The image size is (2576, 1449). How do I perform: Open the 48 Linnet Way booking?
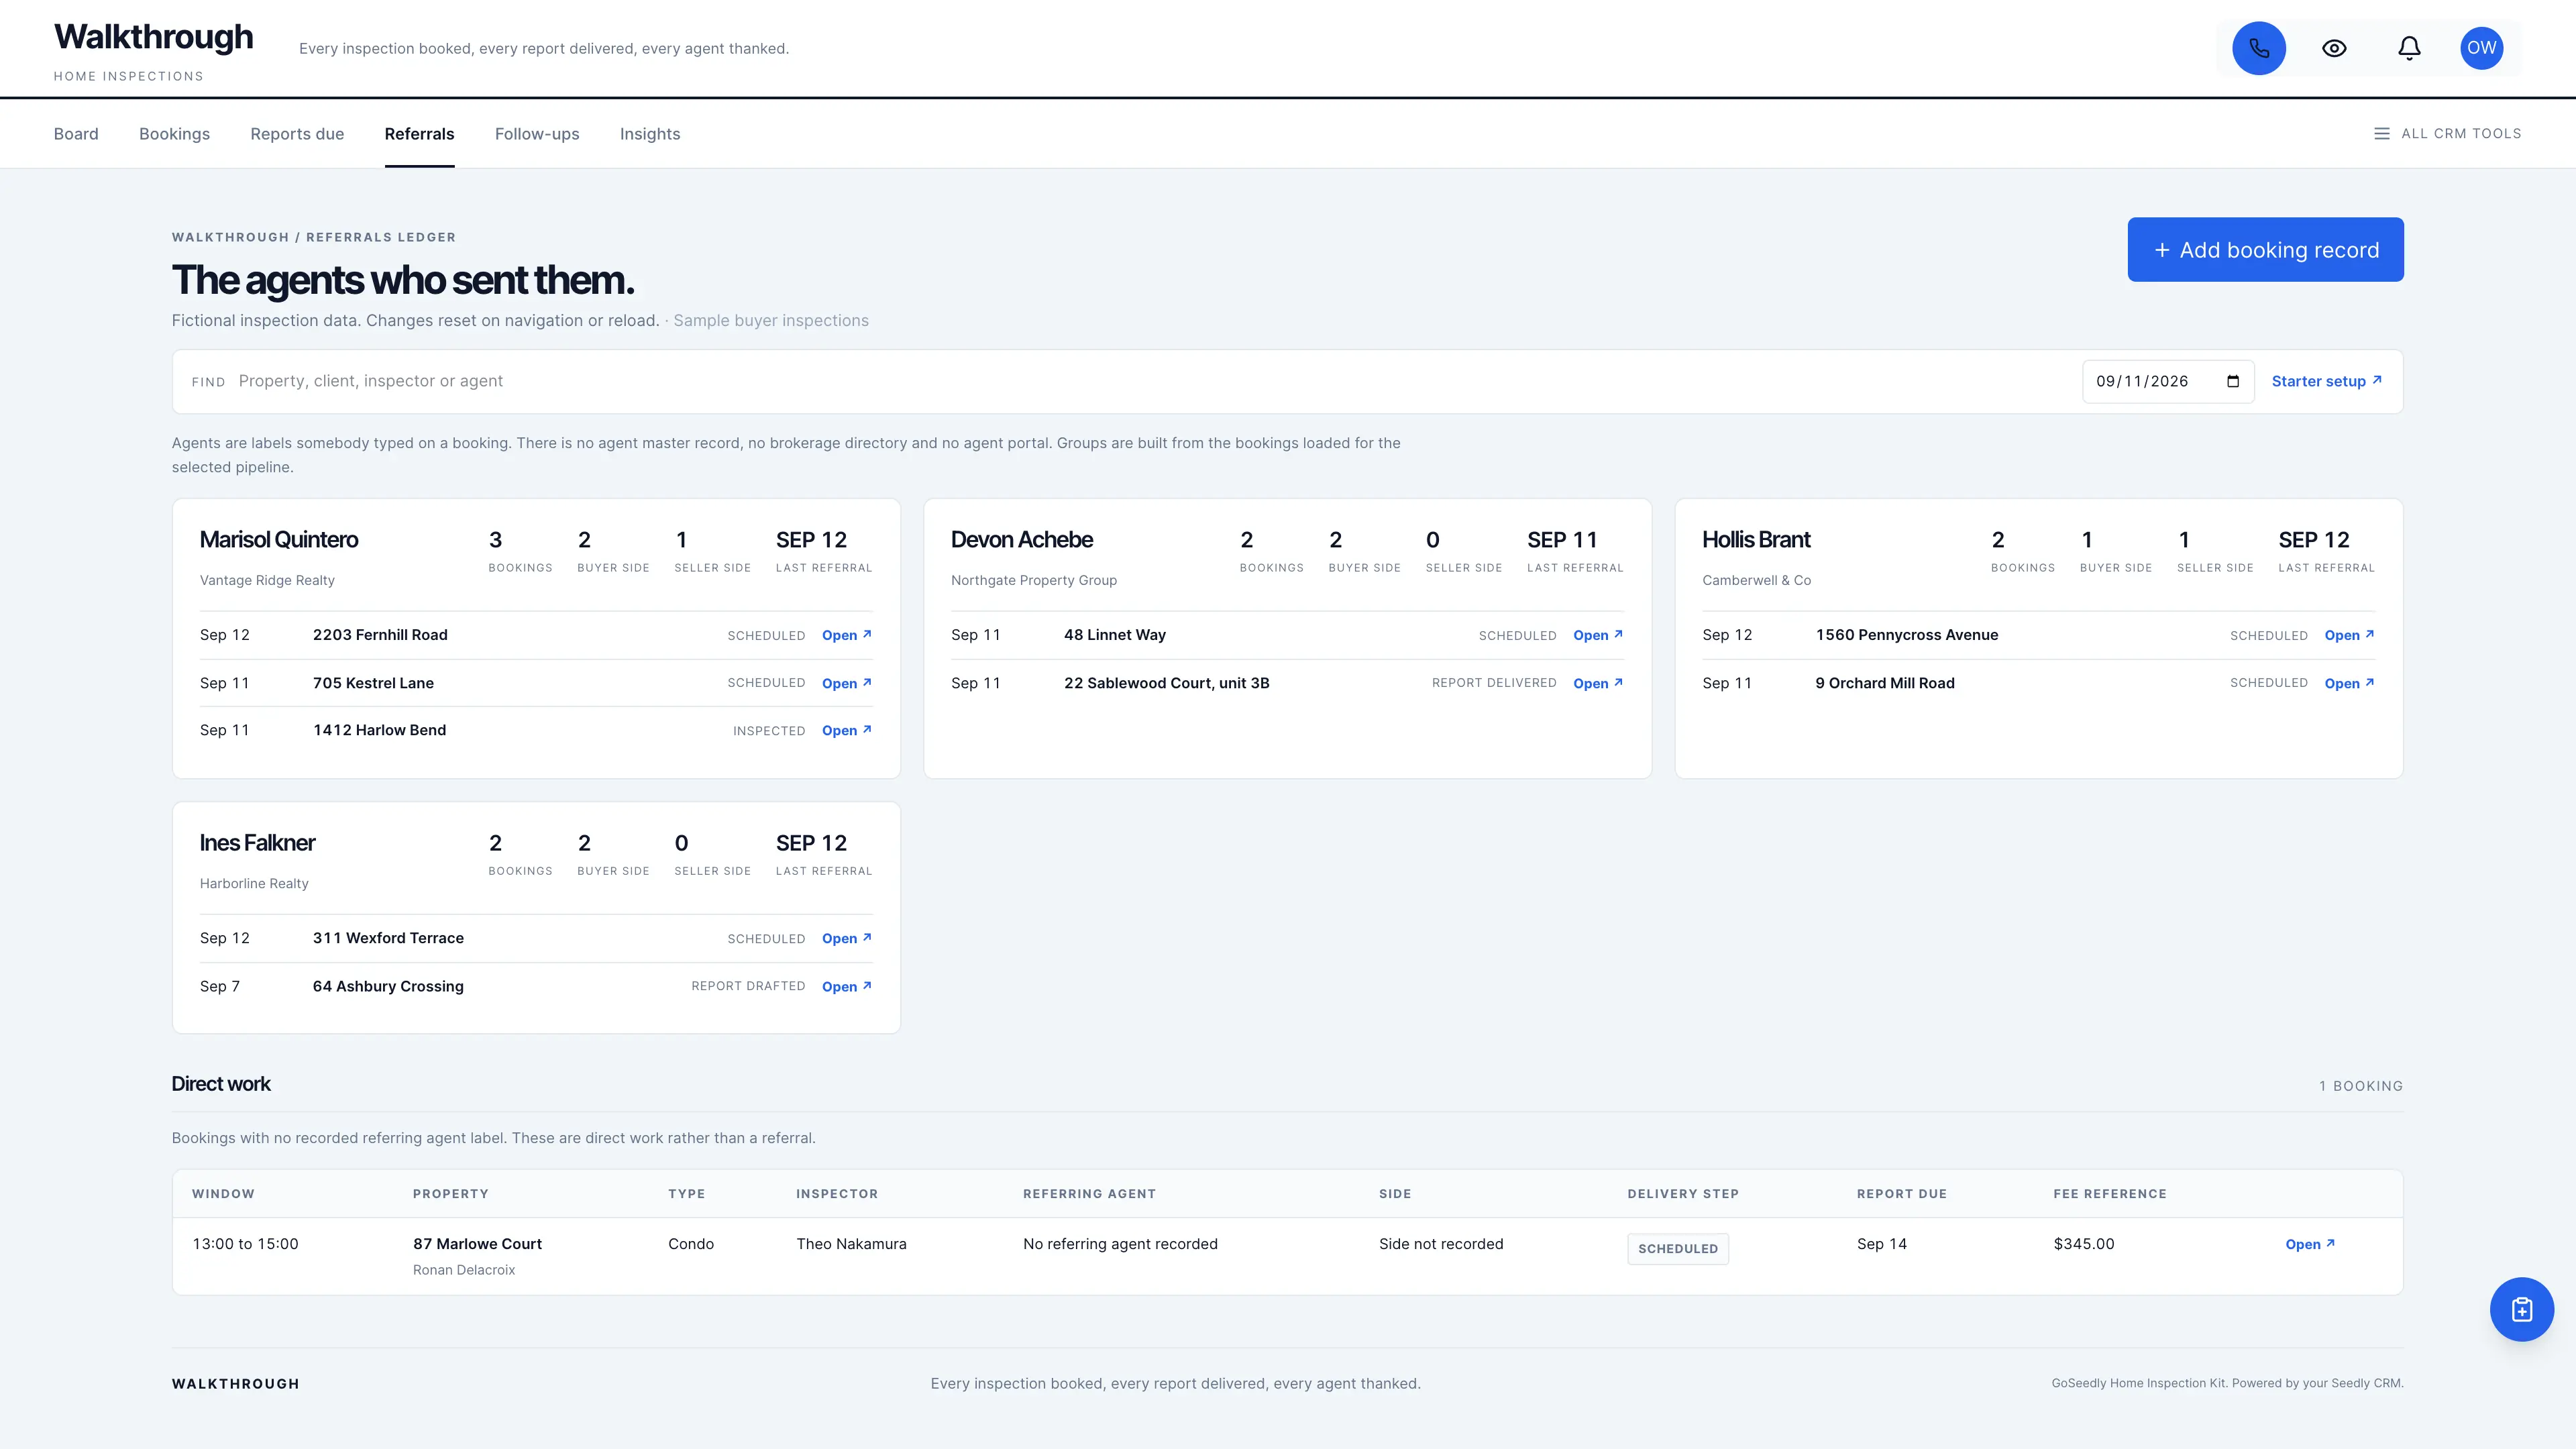pos(1597,635)
